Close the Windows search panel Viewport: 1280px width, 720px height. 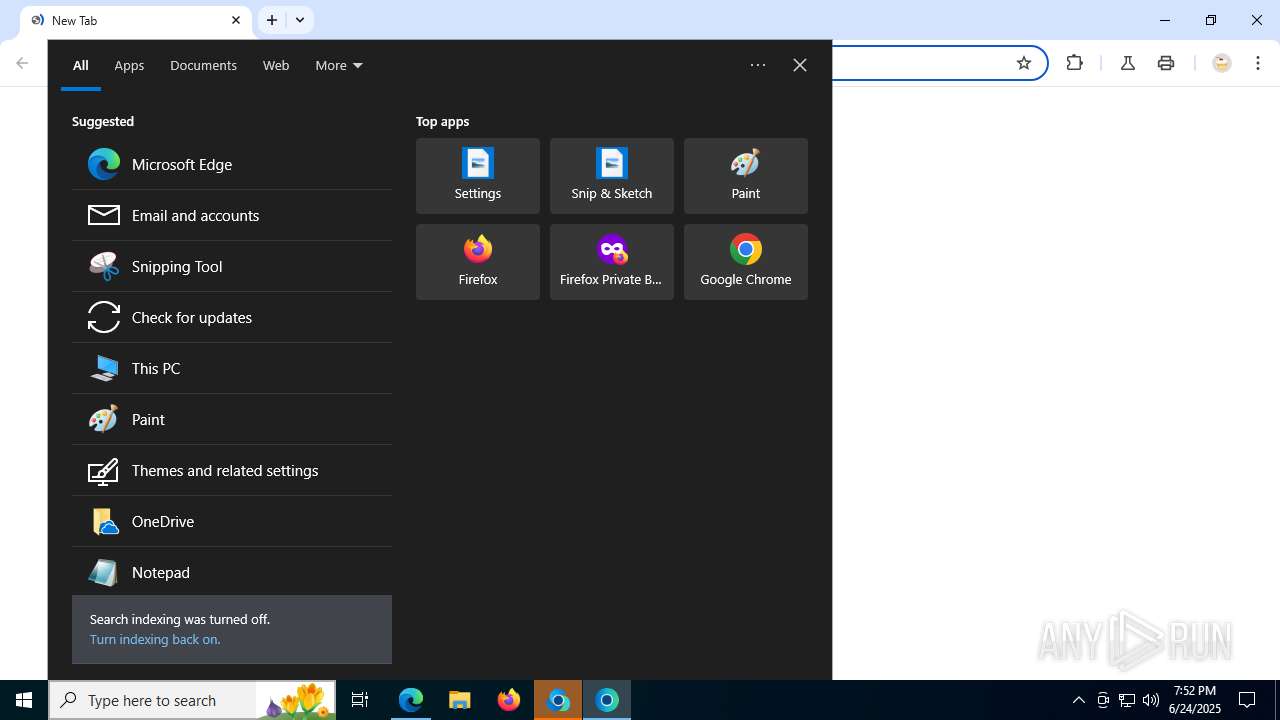(x=800, y=65)
